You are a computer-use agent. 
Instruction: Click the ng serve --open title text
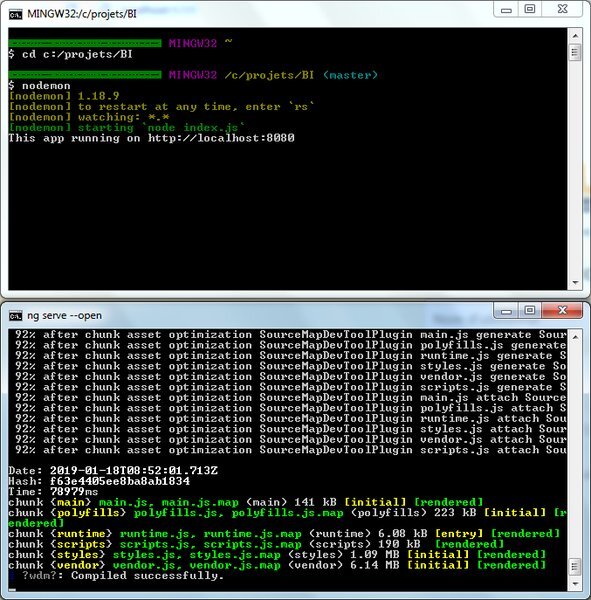tap(64, 316)
